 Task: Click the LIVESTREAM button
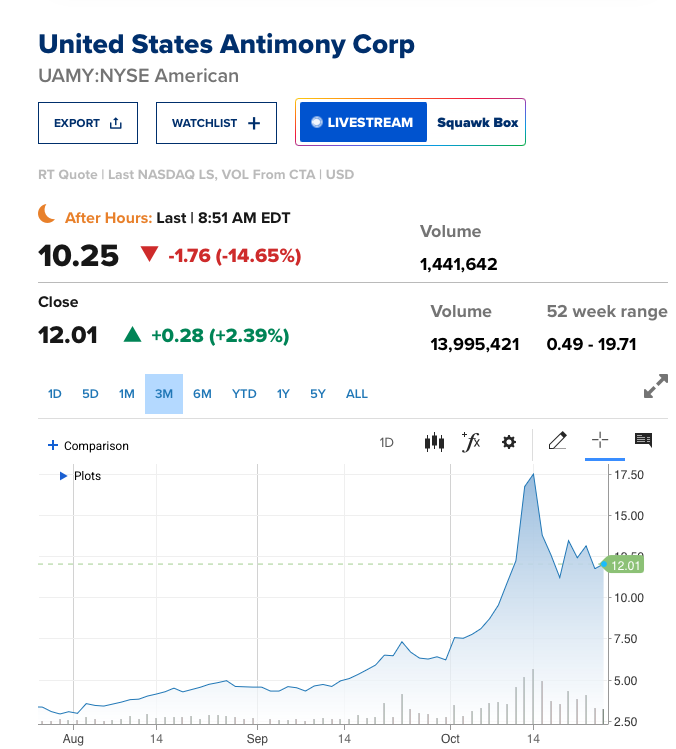[362, 123]
